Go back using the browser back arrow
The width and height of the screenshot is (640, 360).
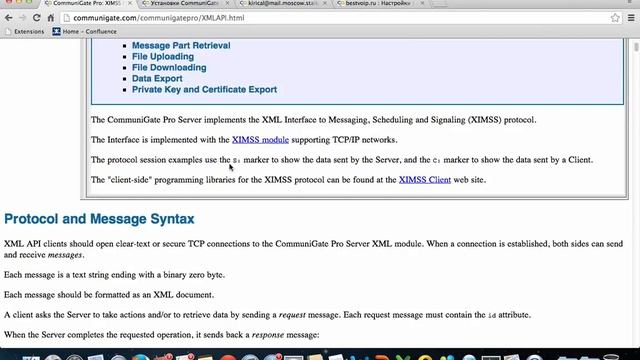tap(9, 18)
